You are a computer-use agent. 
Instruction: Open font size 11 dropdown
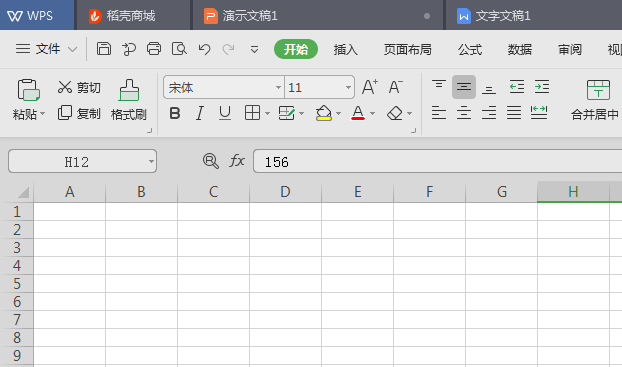tap(348, 87)
